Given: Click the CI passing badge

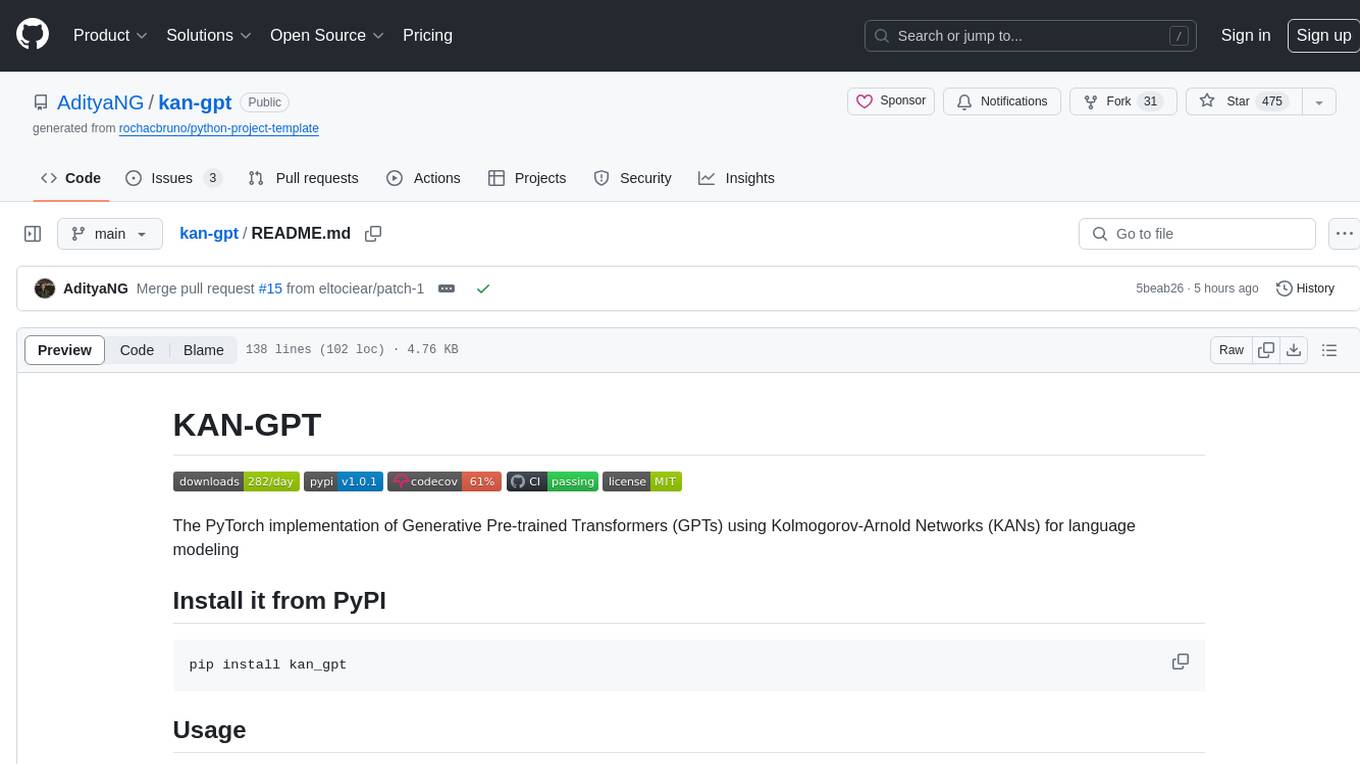Looking at the screenshot, I should [552, 481].
